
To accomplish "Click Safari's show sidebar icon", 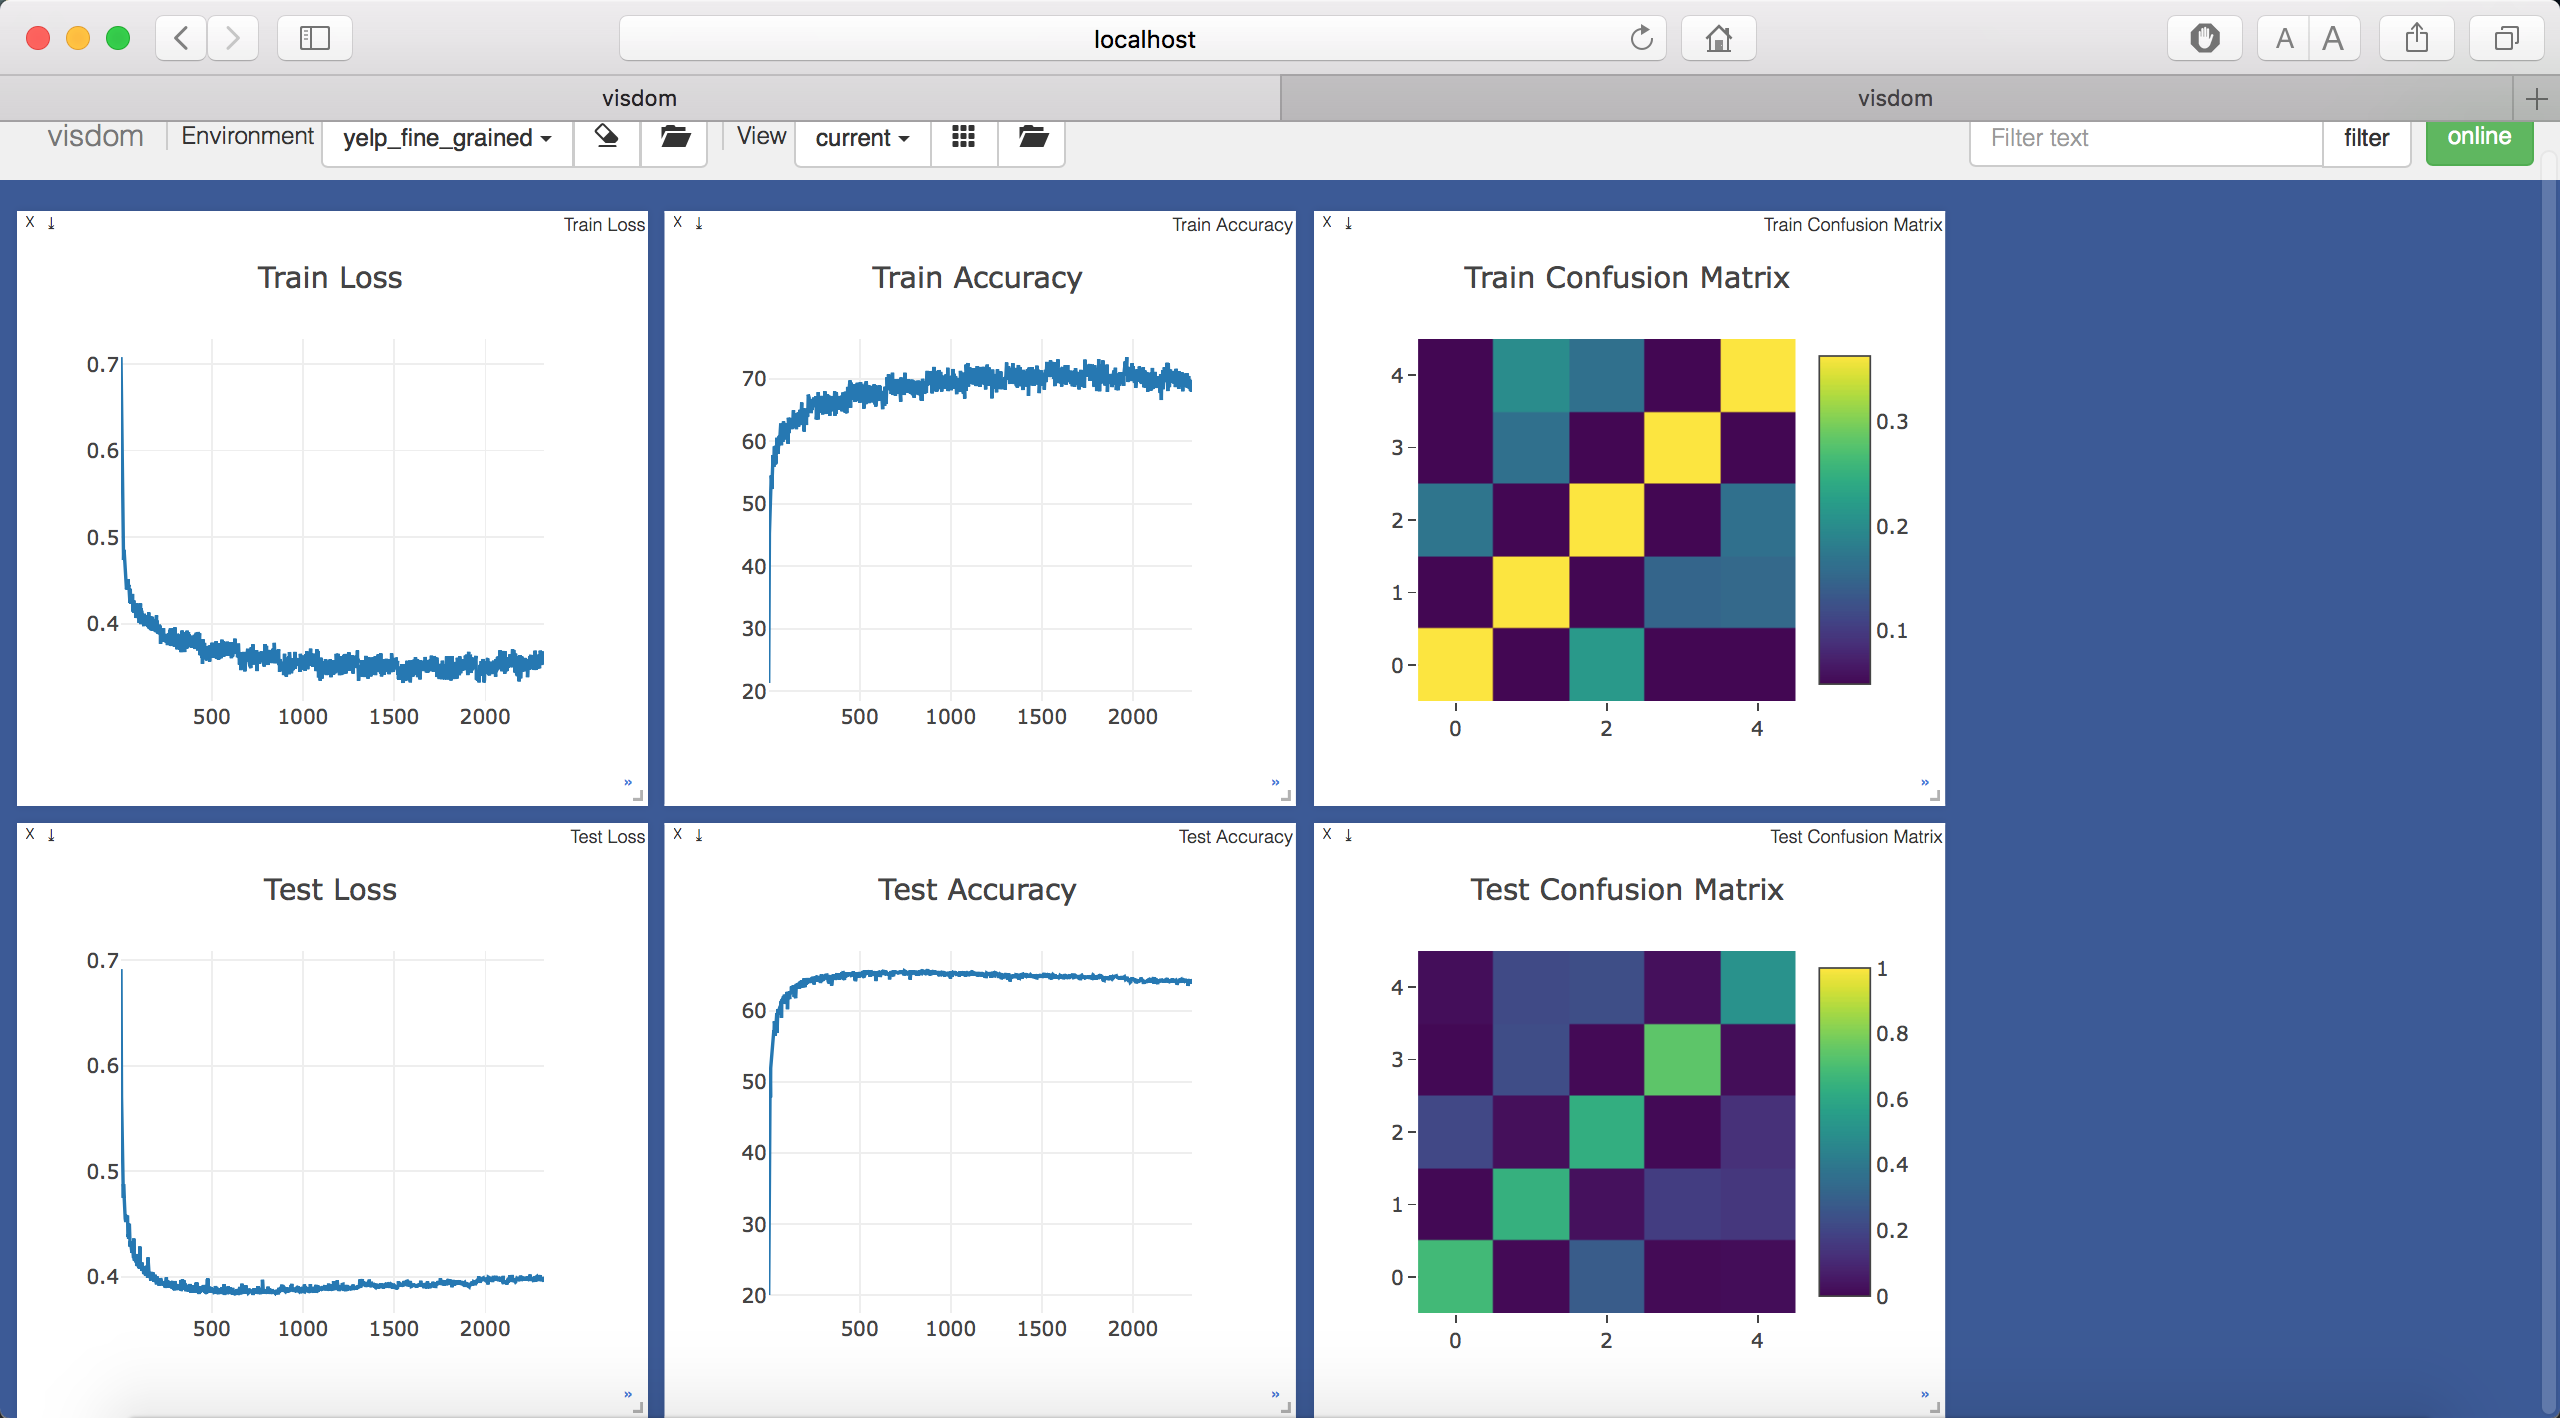I will pyautogui.click(x=314, y=39).
